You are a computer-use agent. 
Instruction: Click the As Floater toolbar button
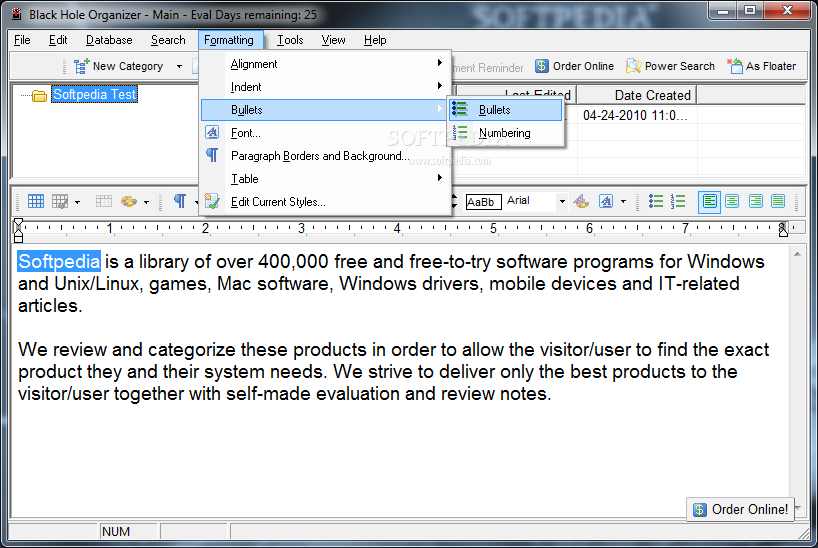pos(762,66)
